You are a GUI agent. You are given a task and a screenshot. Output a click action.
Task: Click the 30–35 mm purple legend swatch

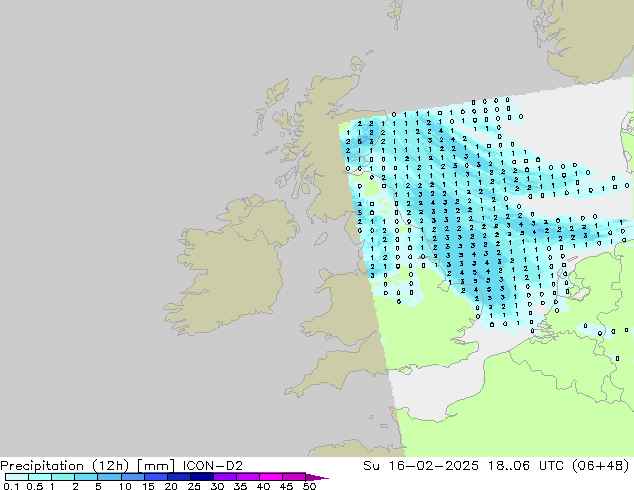(225, 477)
